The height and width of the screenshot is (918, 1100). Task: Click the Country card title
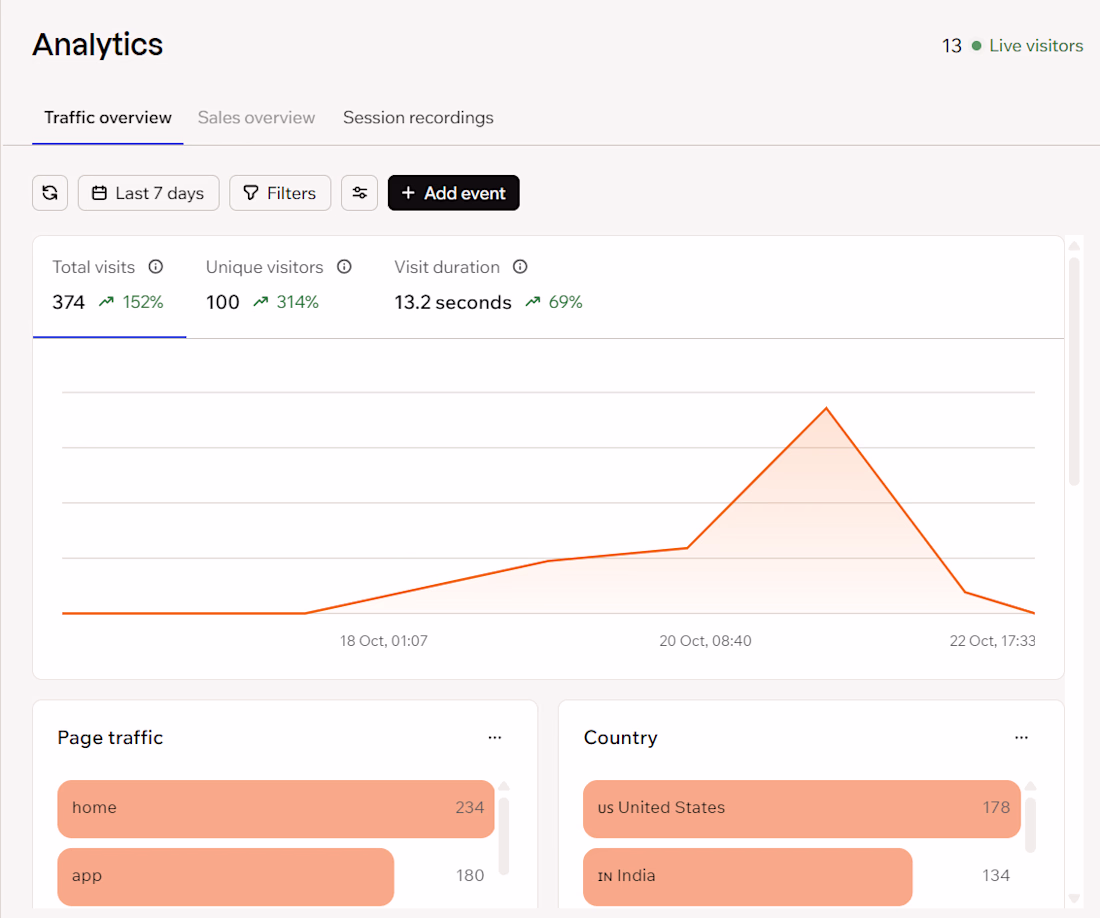[x=621, y=738]
